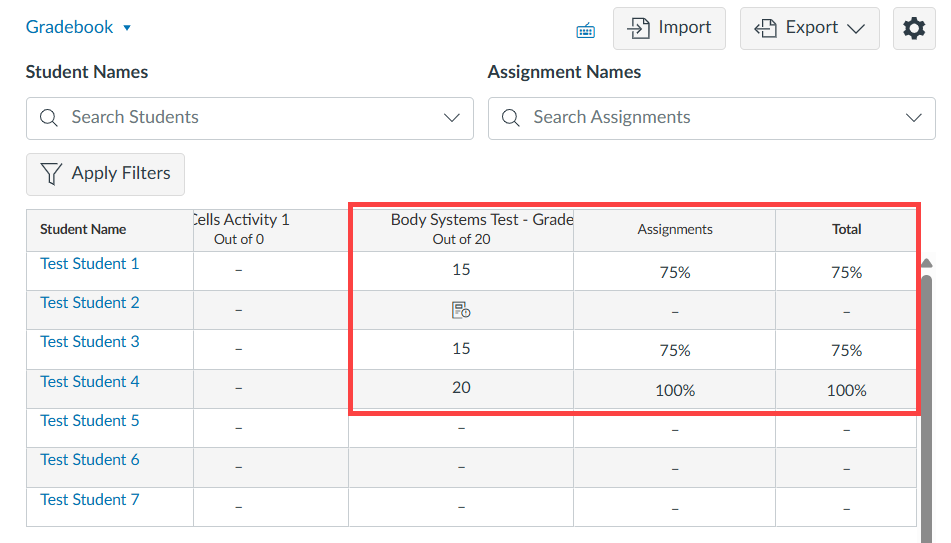Expand the Search Students combo box arrow

[x=452, y=118]
